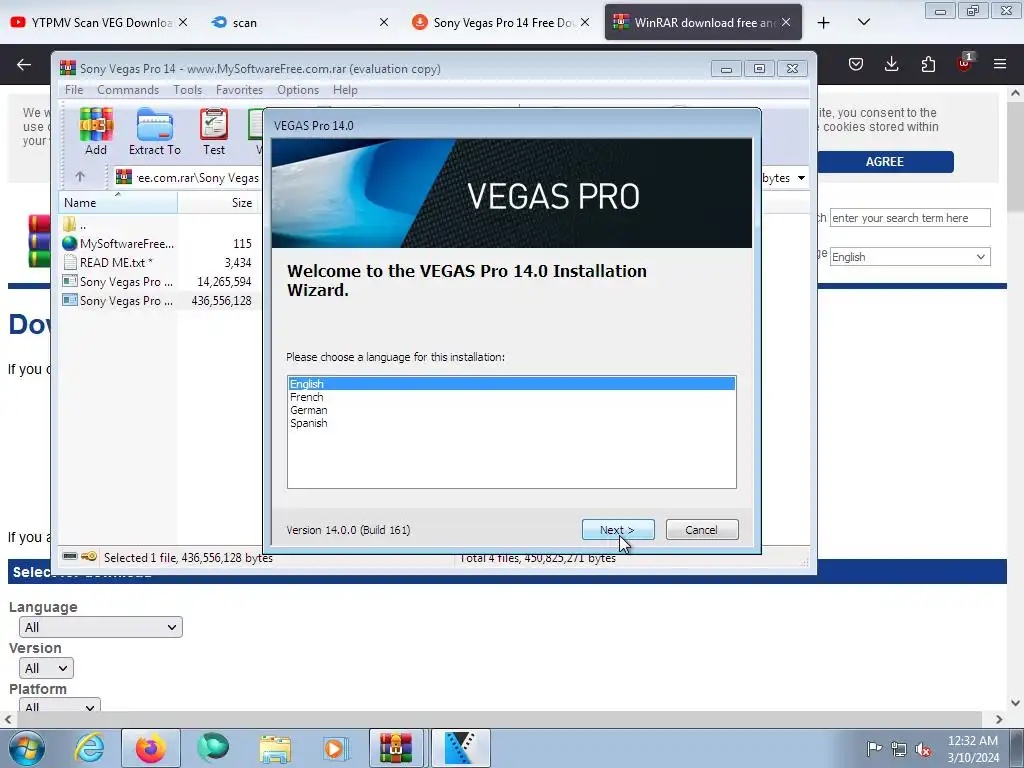1024x768 pixels.
Task: Open the English site language dropdown
Action: click(x=910, y=257)
